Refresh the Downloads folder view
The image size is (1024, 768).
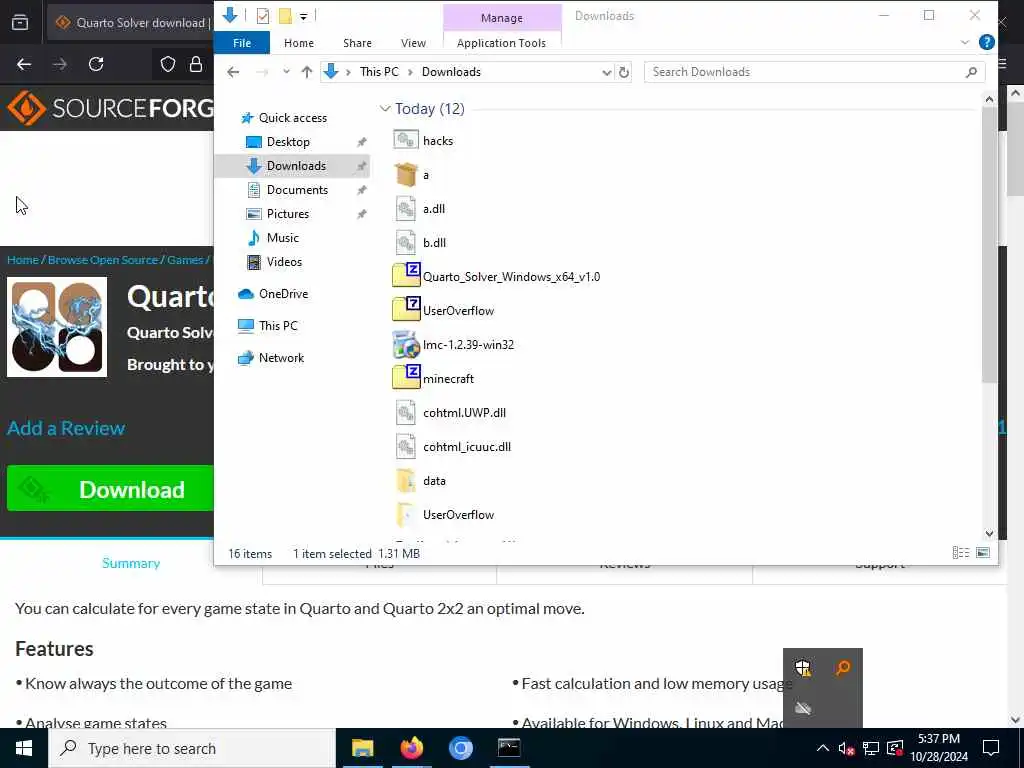point(624,72)
